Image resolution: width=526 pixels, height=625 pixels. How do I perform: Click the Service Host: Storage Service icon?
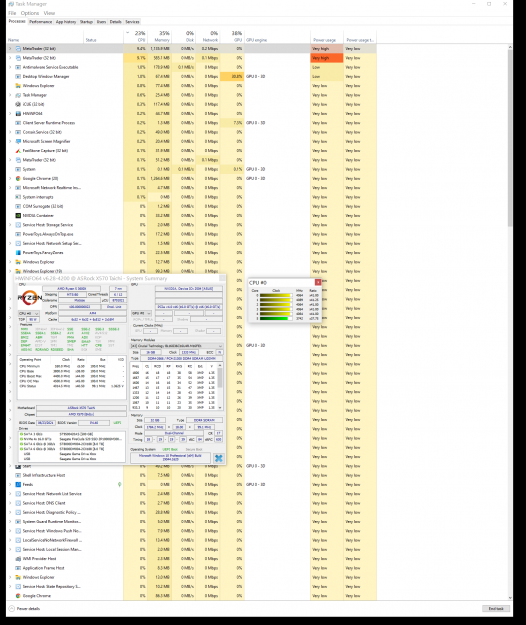(18, 225)
